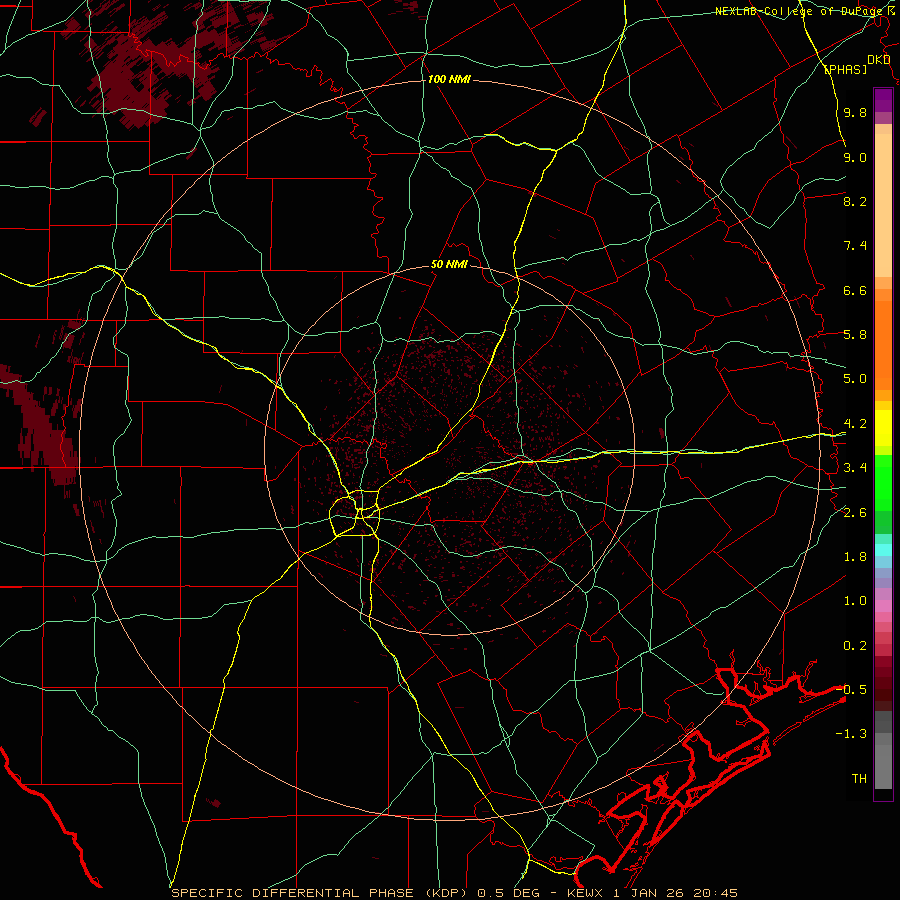The width and height of the screenshot is (900, 900).
Task: Pick the cyan swatch on the color scale
Action: click(x=883, y=550)
